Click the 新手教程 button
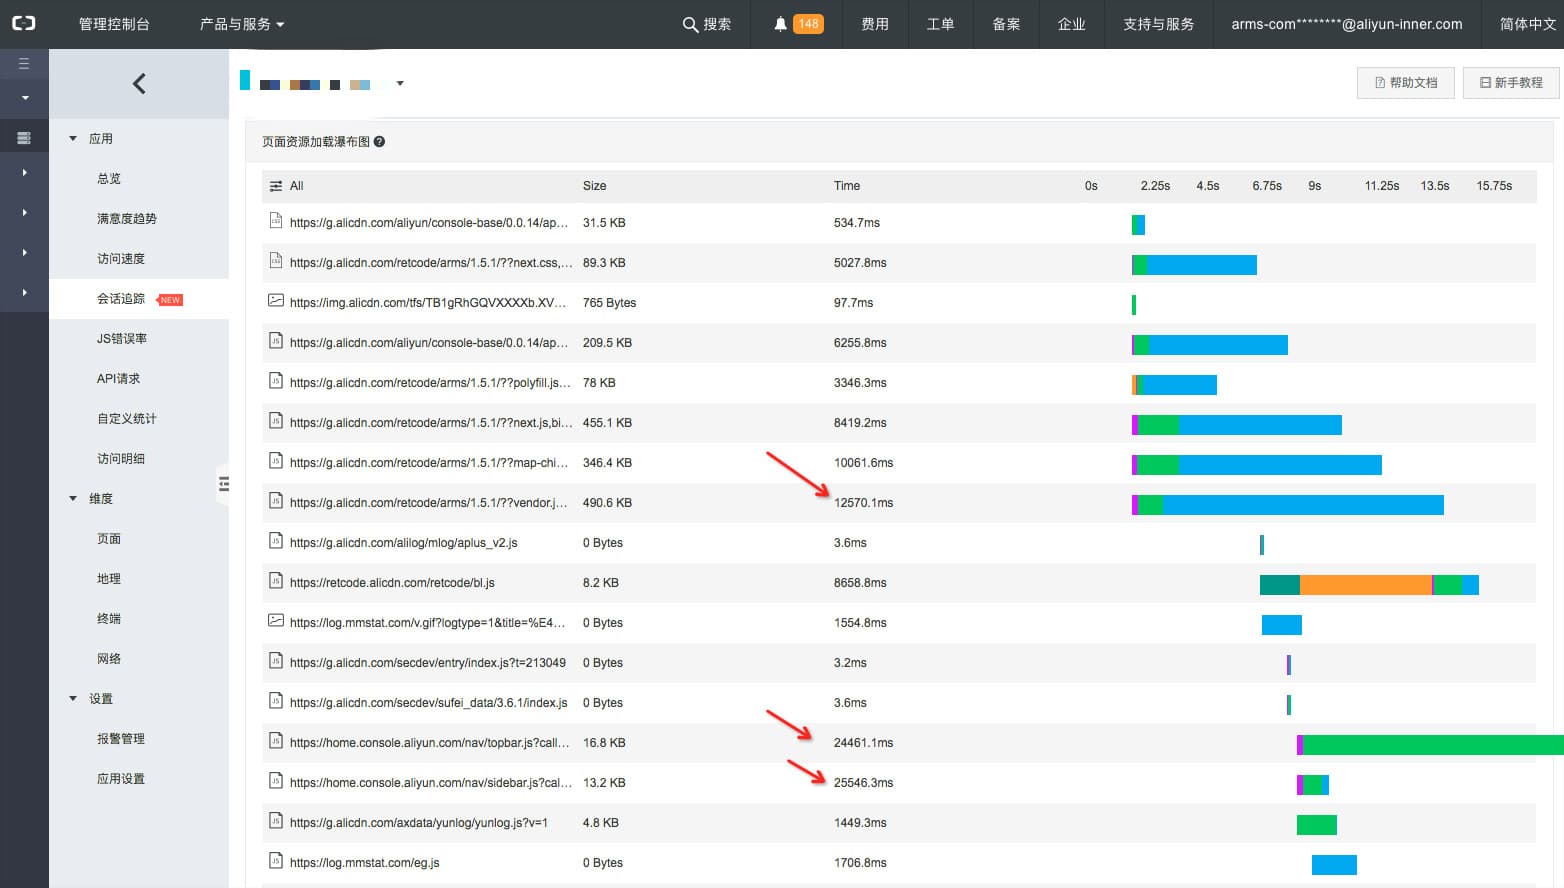This screenshot has width=1564, height=888. coord(1511,83)
